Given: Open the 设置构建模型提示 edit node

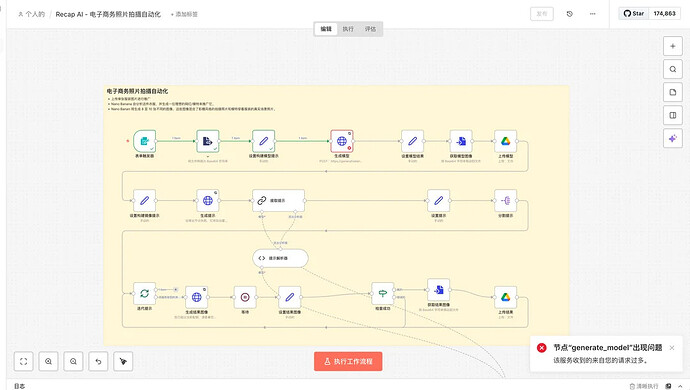Looking at the screenshot, I should click(264, 141).
